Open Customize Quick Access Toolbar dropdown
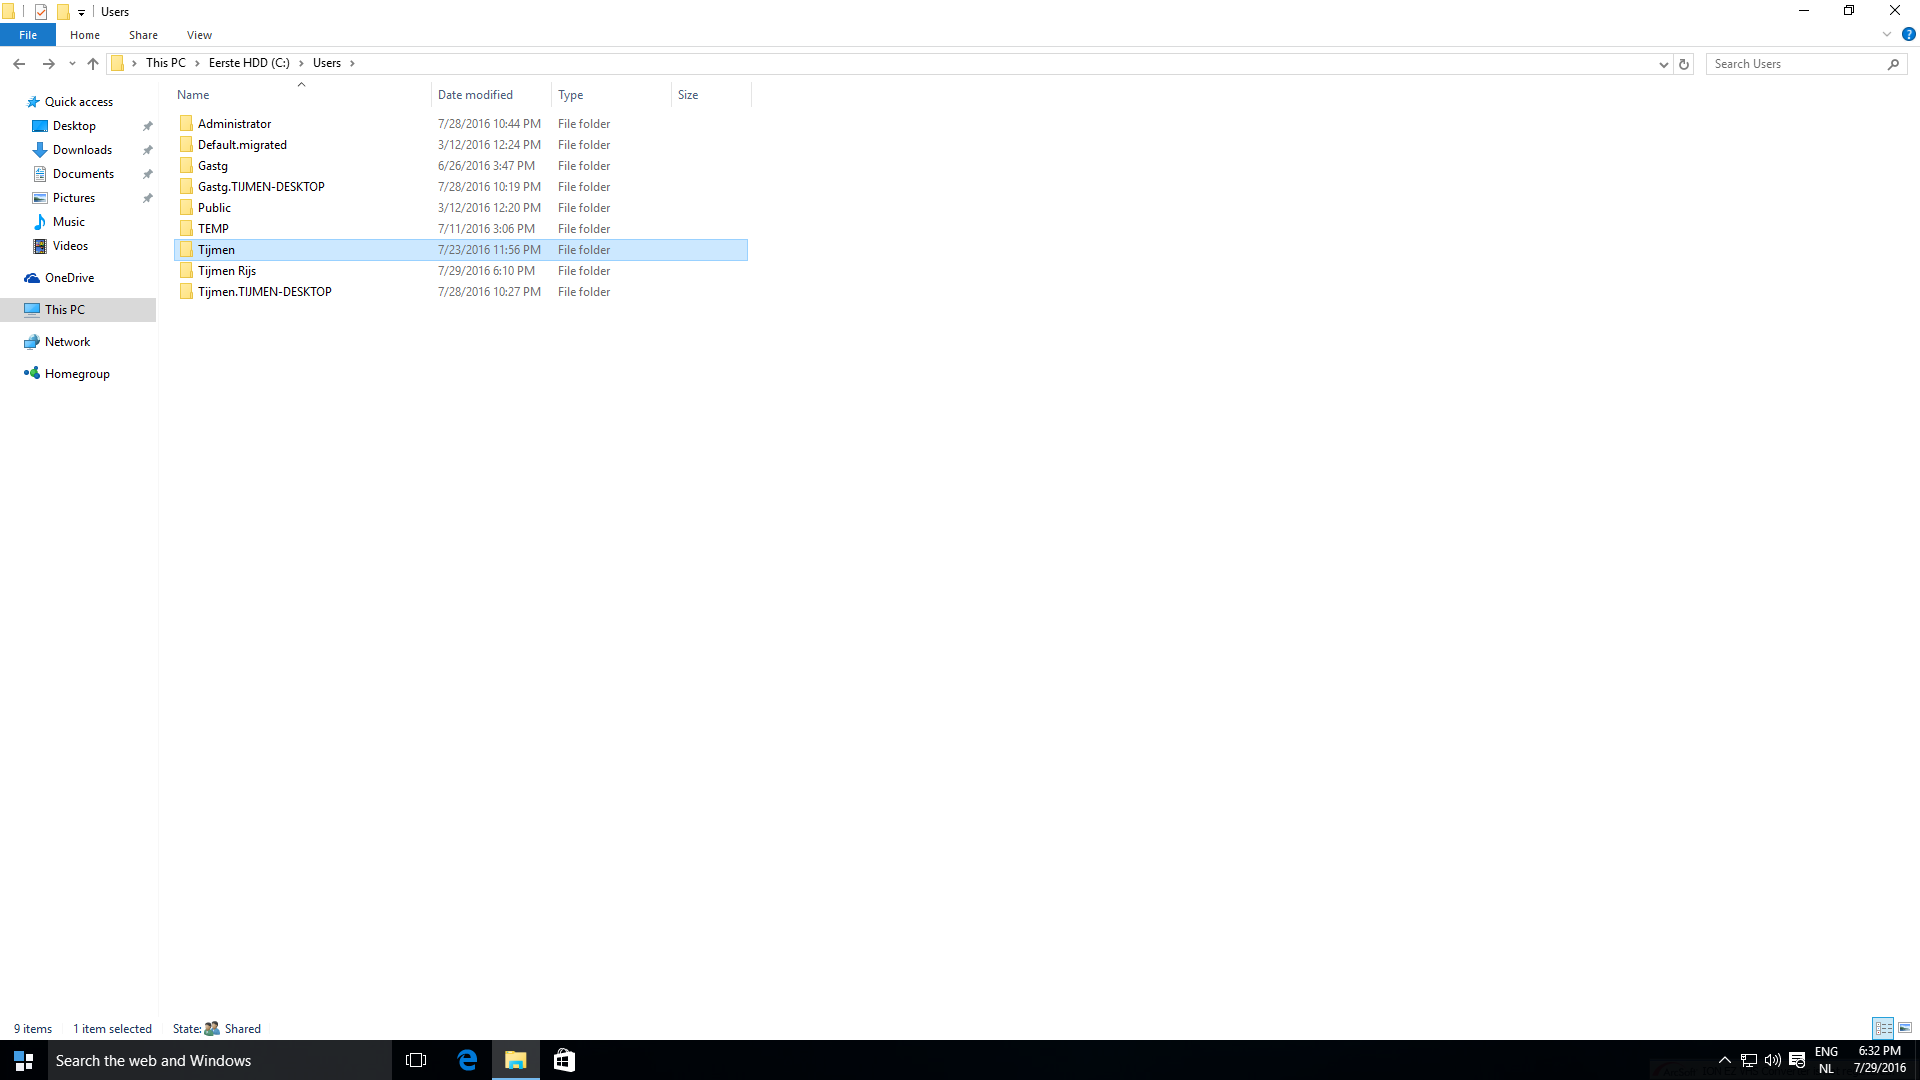This screenshot has height=1080, width=1920. 82,12
